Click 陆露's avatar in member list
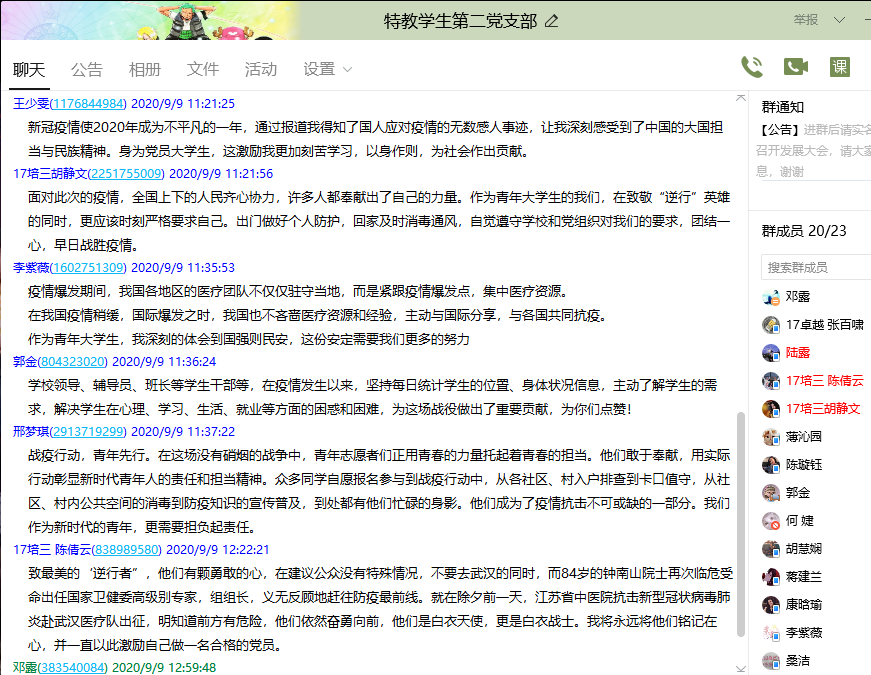The width and height of the screenshot is (871, 675). [x=770, y=353]
